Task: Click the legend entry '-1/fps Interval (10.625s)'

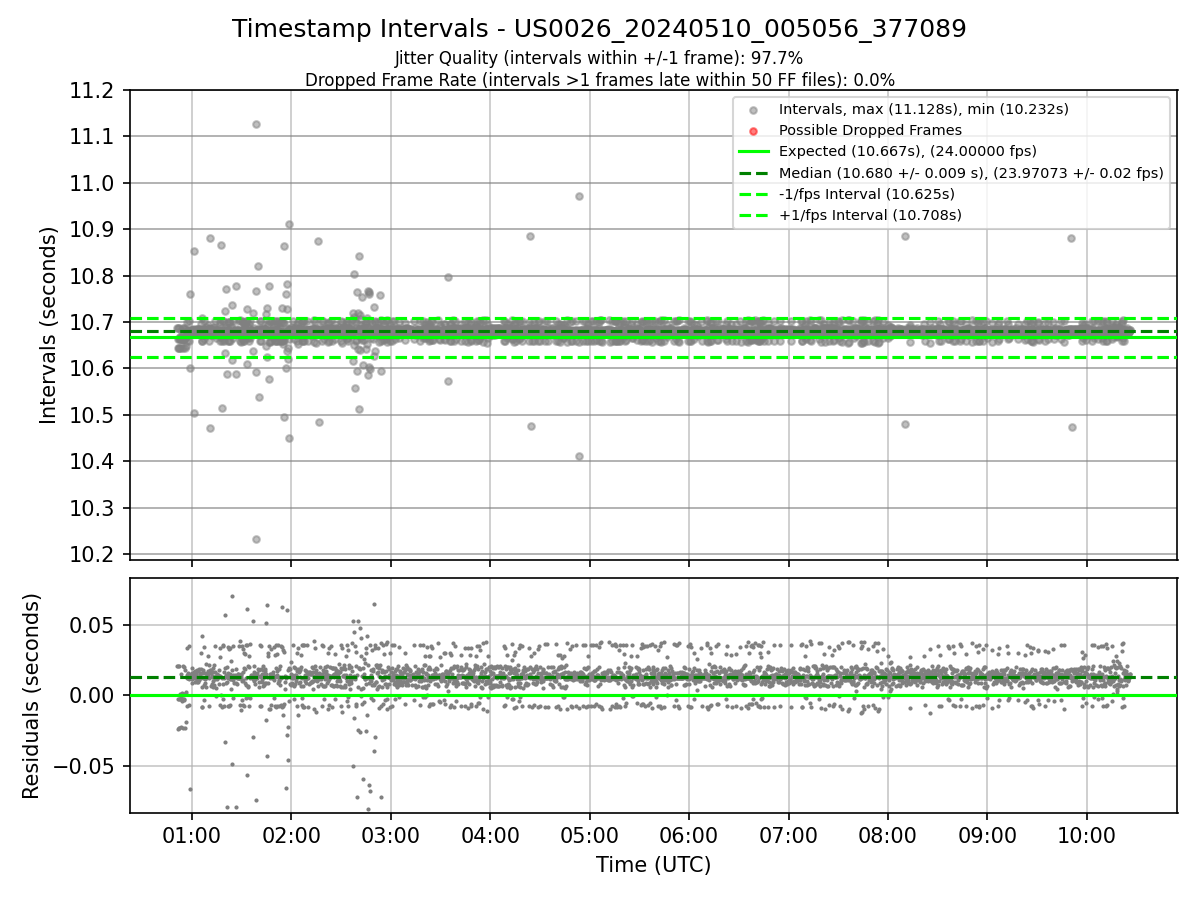Action: pyautogui.click(x=867, y=193)
